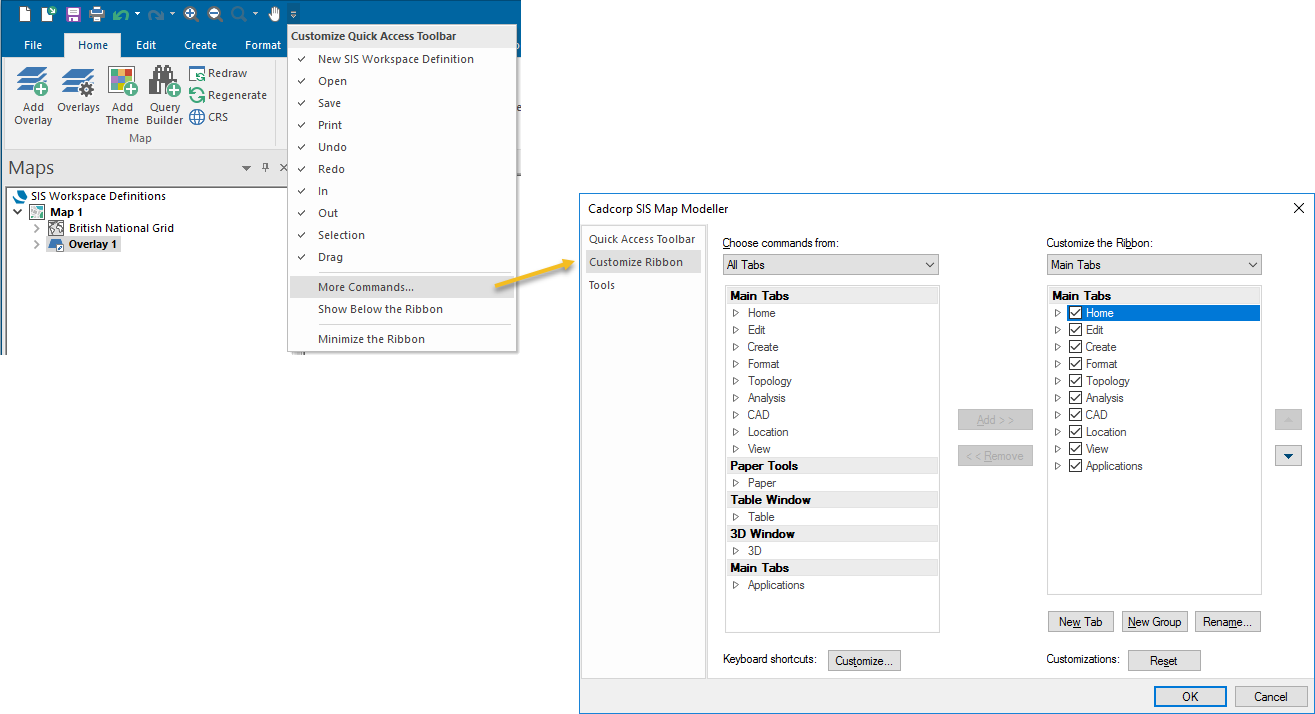Uncheck the Create checkbox in Customize the Ribbon
Viewport: 1315px width, 714px height.
(x=1075, y=347)
